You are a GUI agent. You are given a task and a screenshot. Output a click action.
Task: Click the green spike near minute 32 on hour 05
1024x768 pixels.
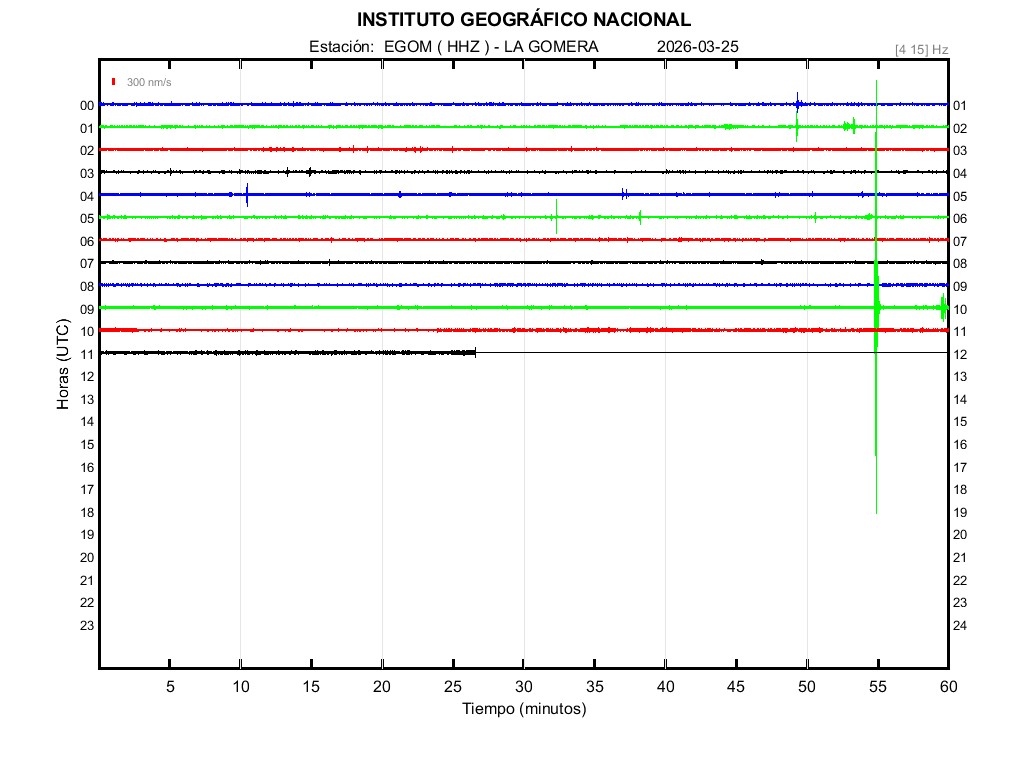click(x=556, y=217)
